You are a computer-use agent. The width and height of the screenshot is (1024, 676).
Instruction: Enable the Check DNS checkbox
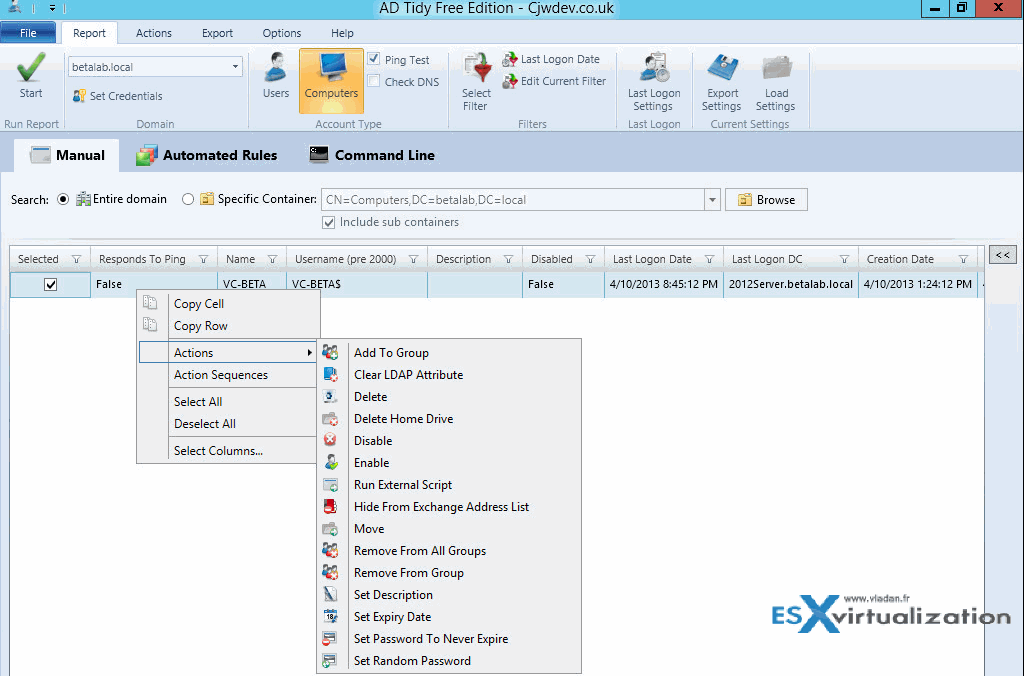pos(374,81)
